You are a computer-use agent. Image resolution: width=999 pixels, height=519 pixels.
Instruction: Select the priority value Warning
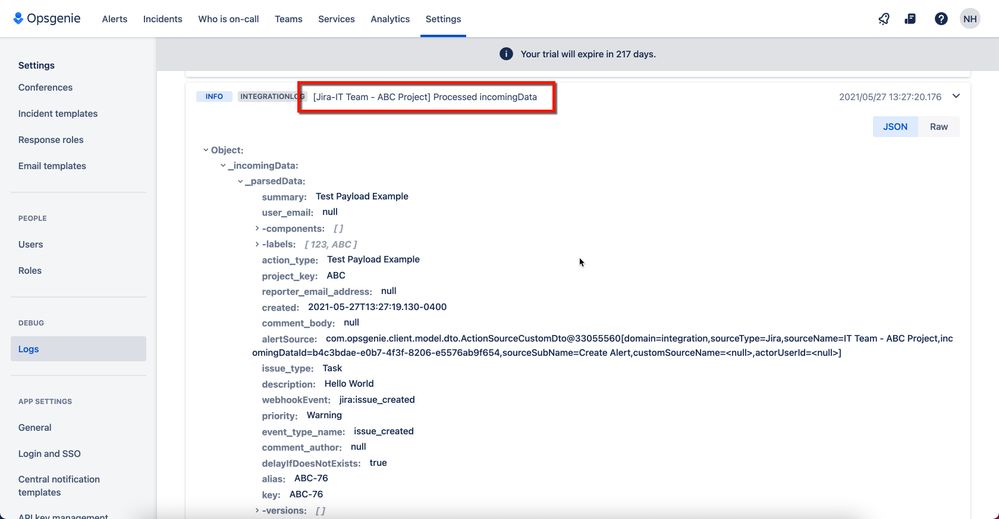point(324,415)
